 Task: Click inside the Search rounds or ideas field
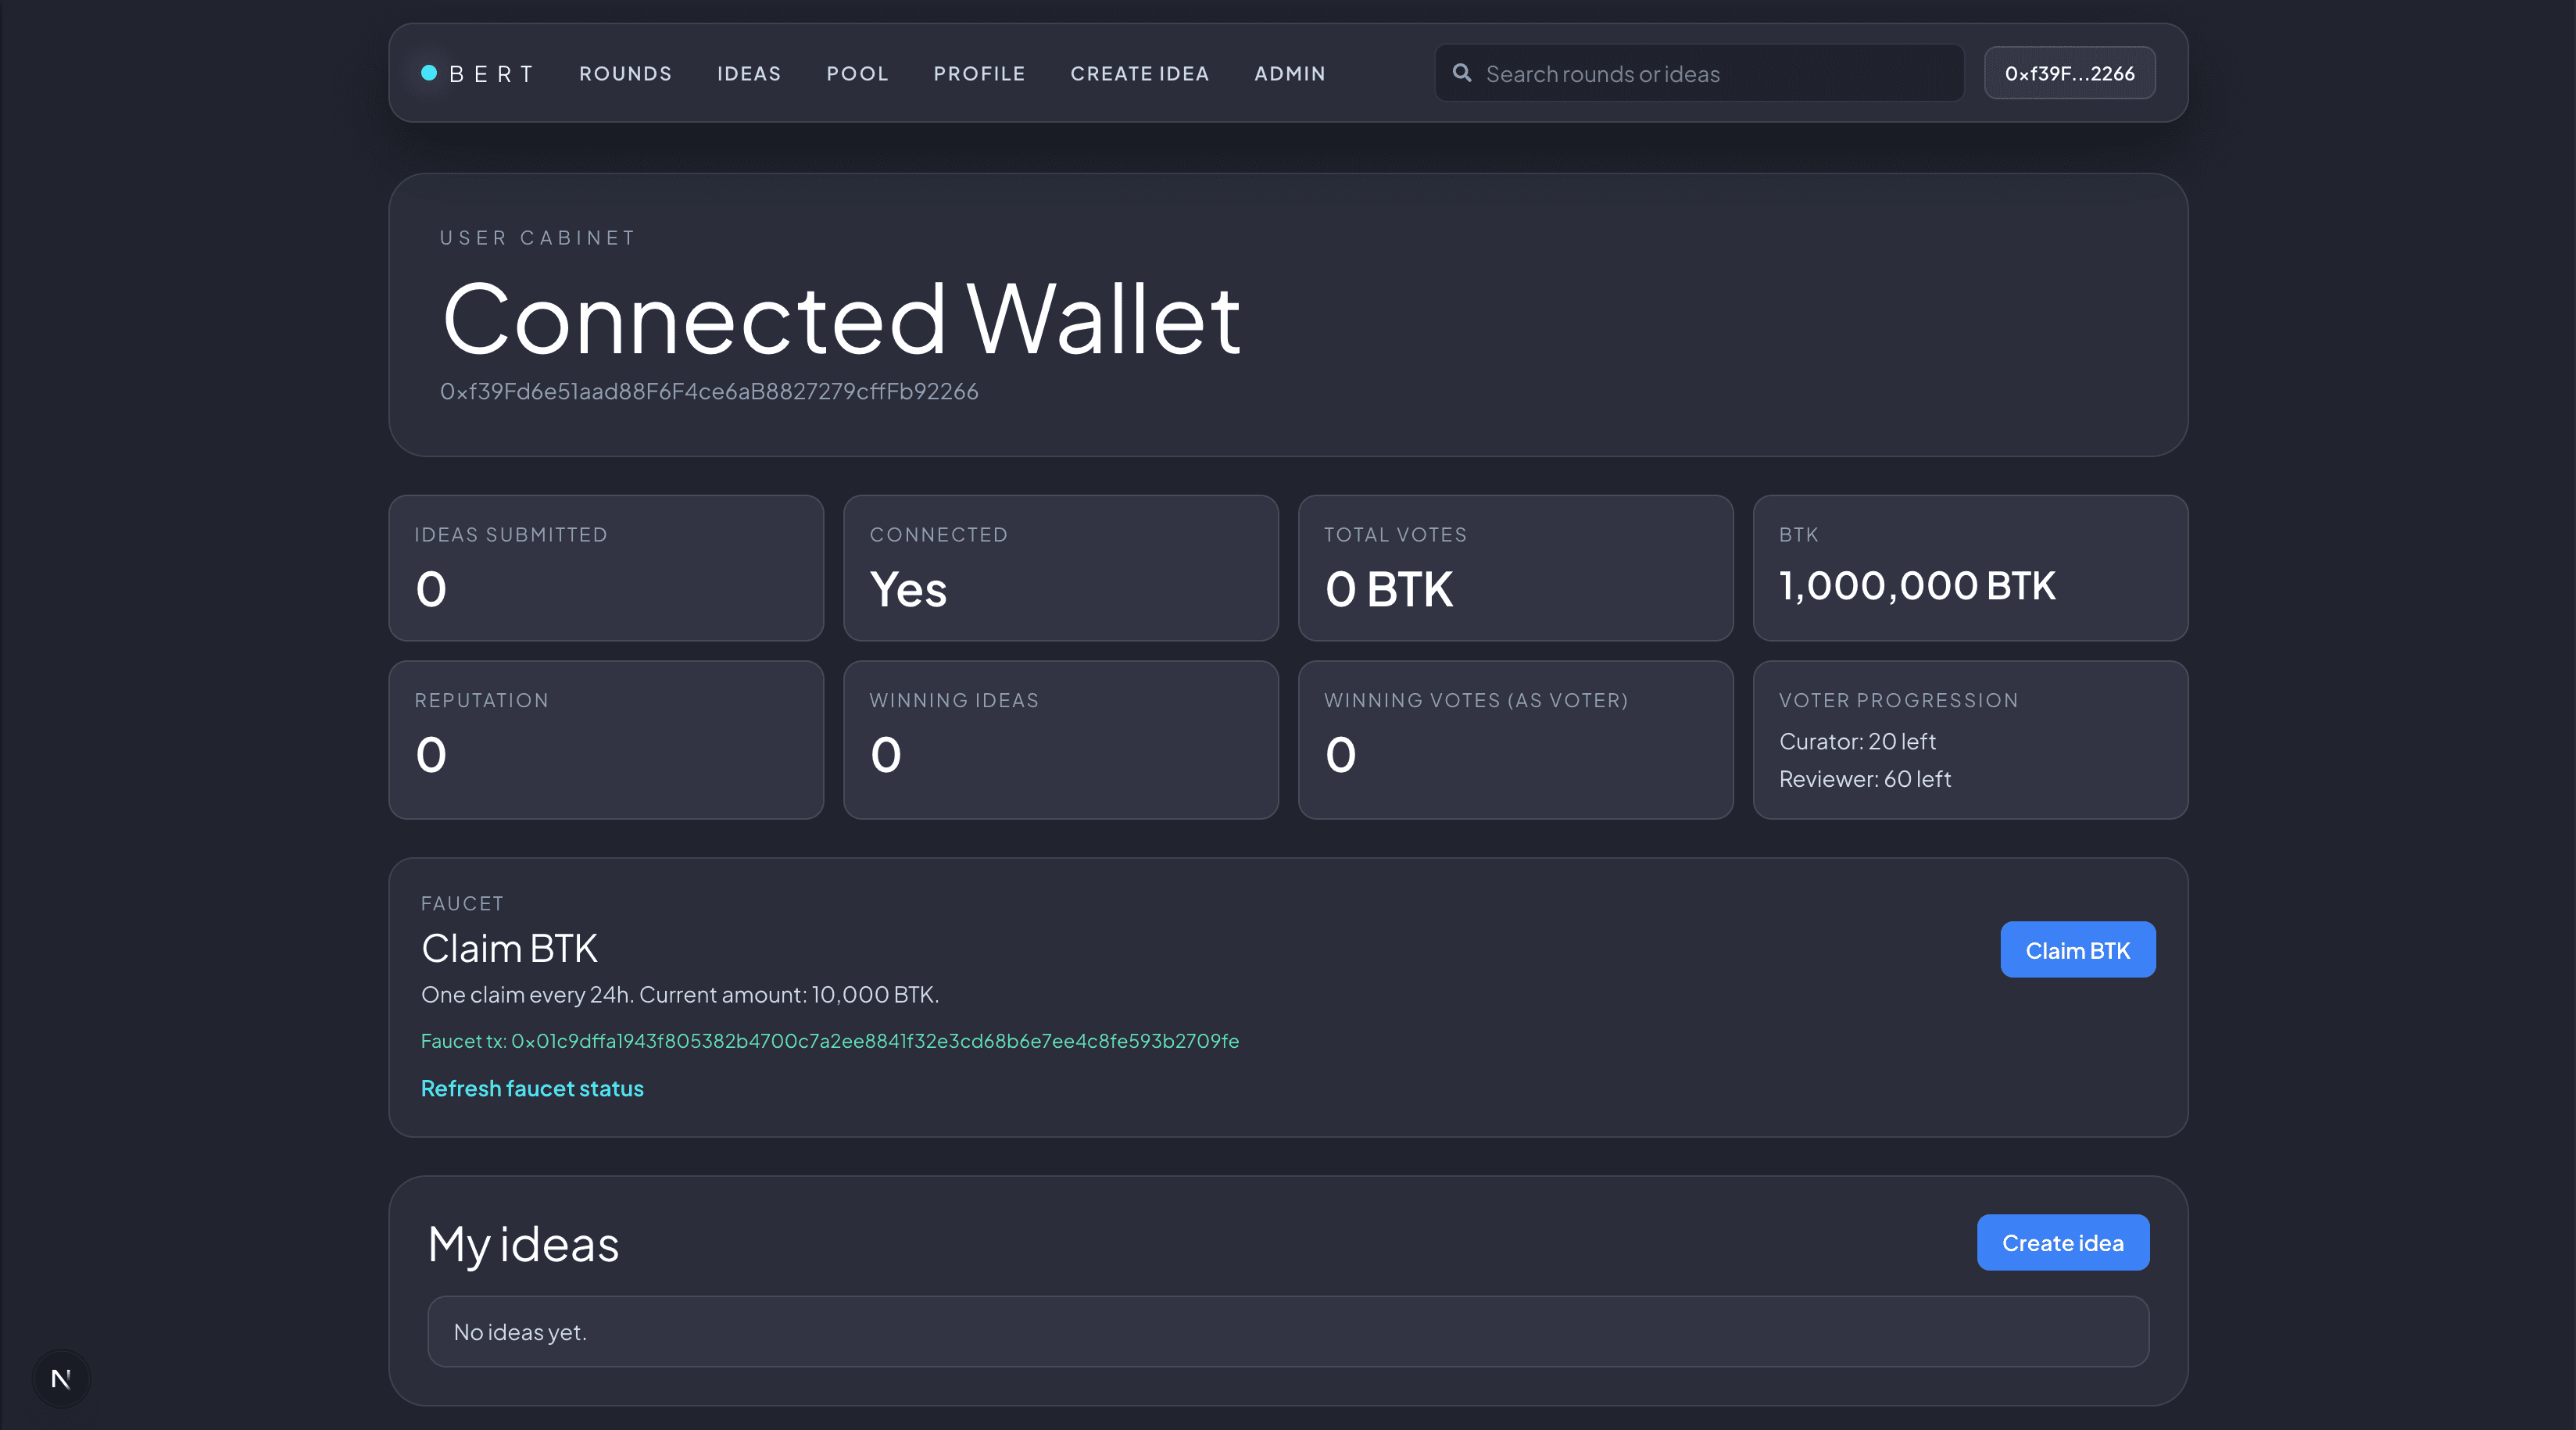(x=1700, y=72)
